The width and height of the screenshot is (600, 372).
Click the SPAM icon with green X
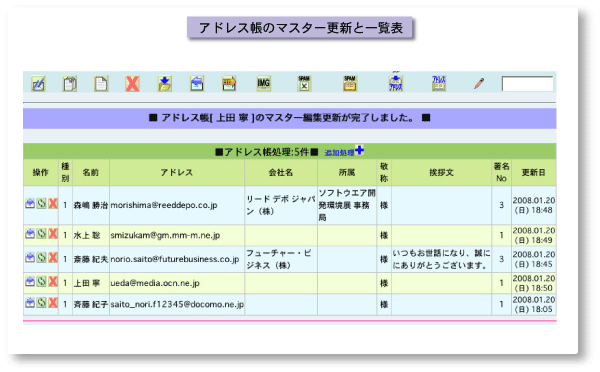coord(304,83)
